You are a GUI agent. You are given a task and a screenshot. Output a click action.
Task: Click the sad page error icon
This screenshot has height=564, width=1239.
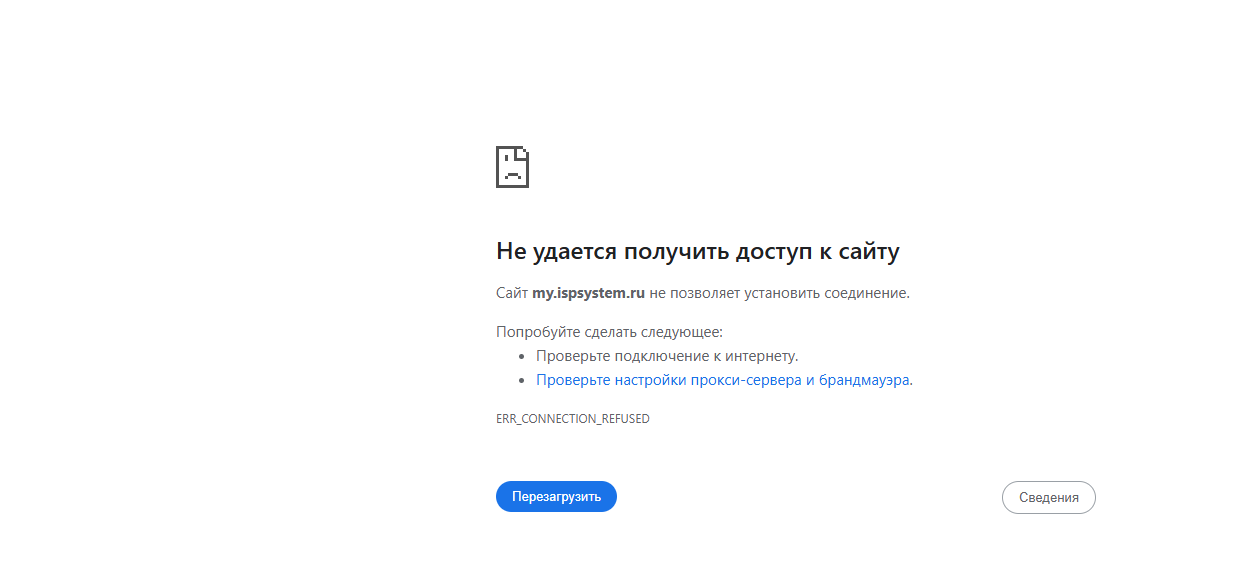point(512,166)
